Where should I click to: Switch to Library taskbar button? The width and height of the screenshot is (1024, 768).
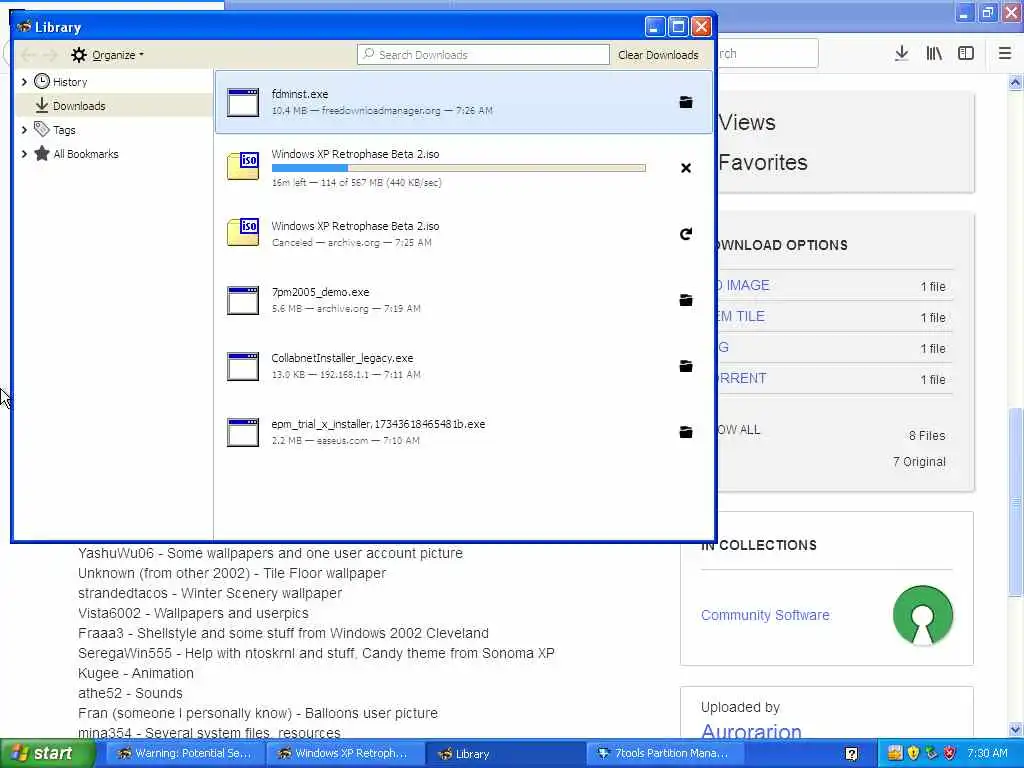[x=504, y=754]
